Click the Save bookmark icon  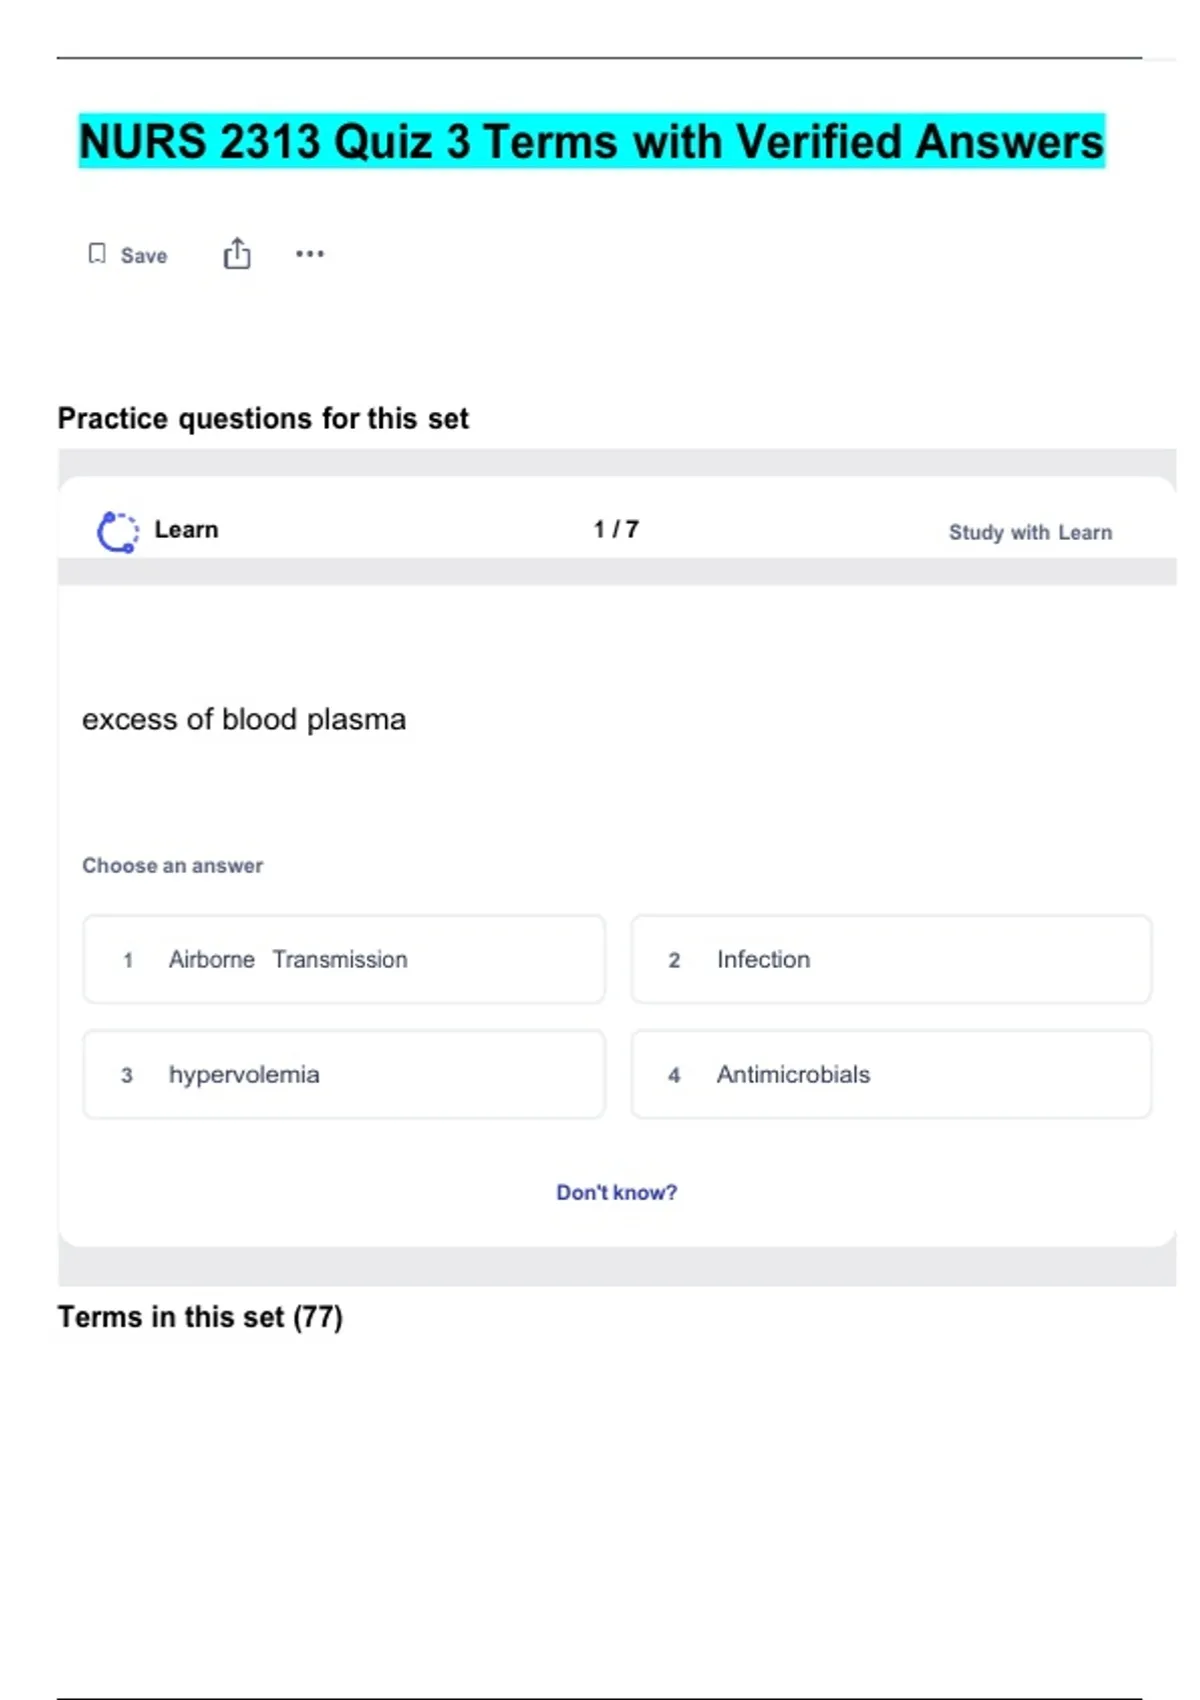pyautogui.click(x=97, y=254)
